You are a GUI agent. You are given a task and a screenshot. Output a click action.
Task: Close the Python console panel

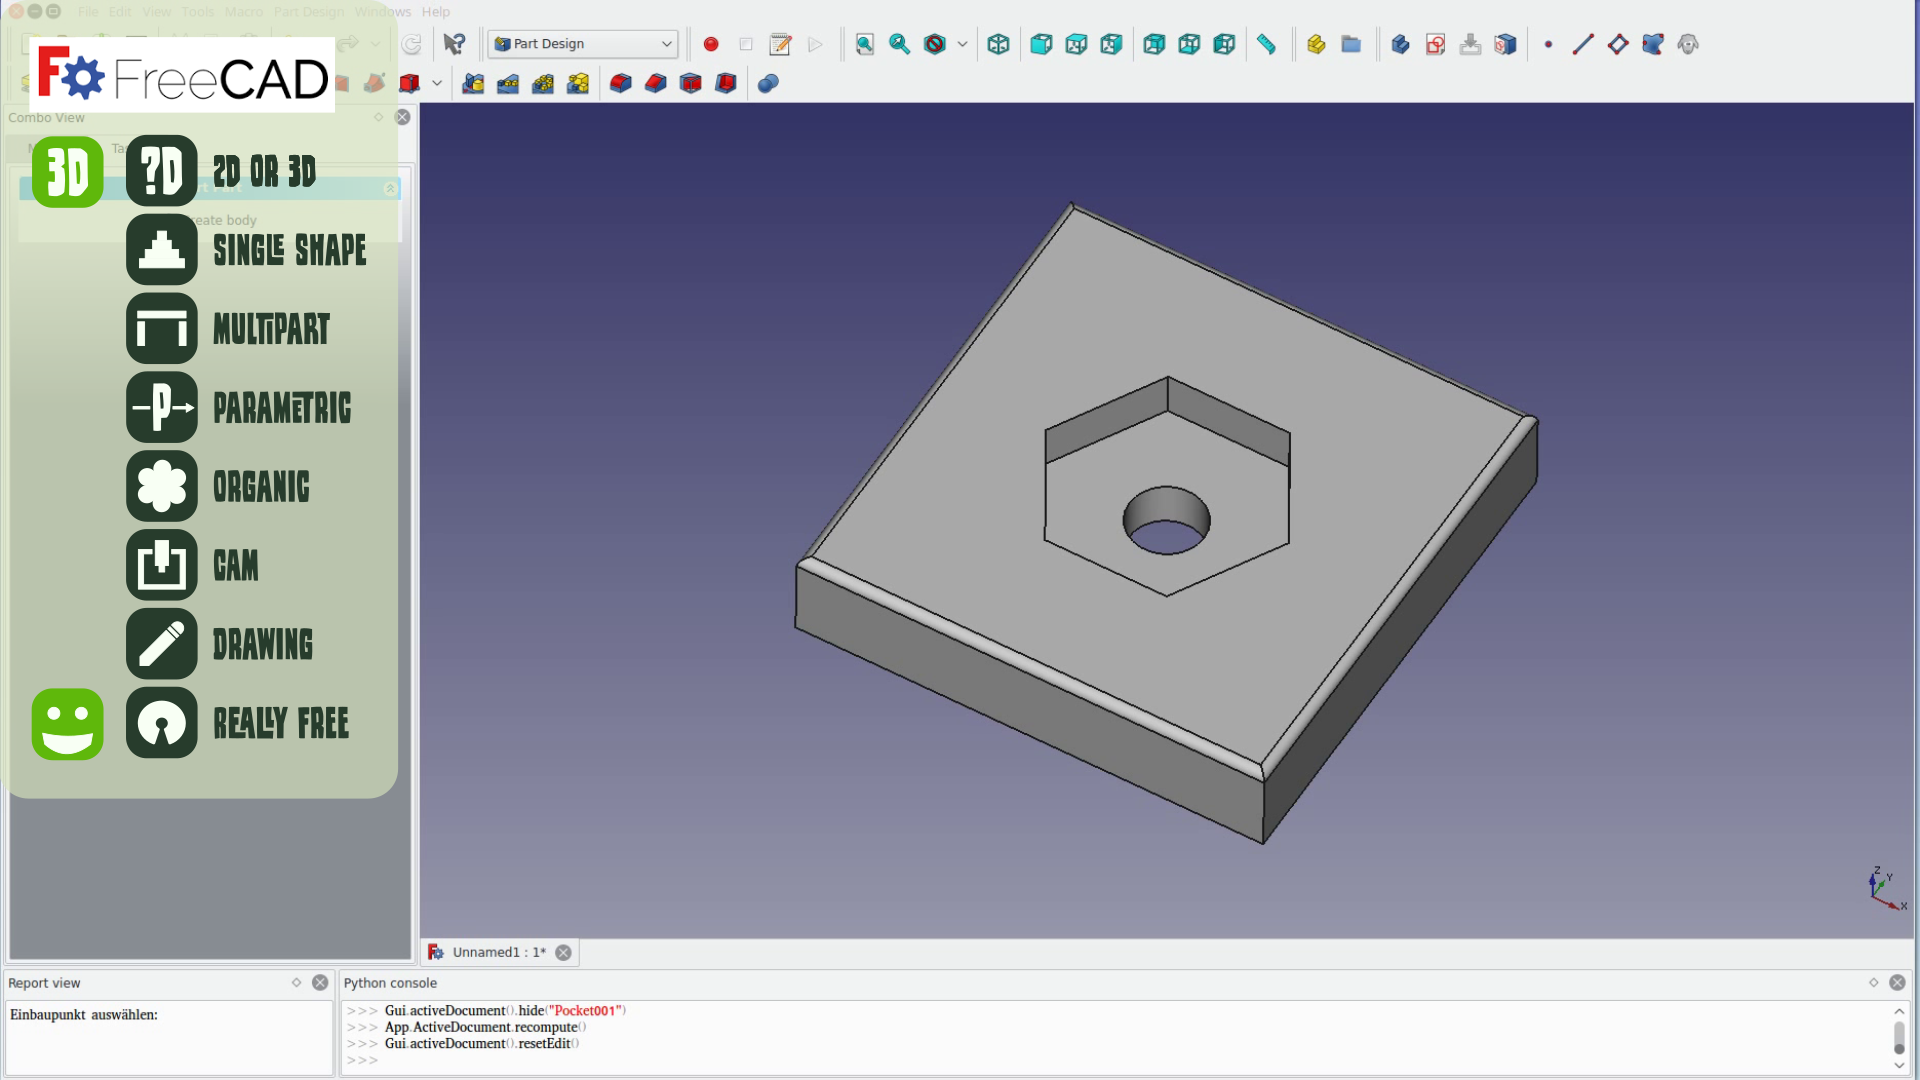pyautogui.click(x=1897, y=983)
